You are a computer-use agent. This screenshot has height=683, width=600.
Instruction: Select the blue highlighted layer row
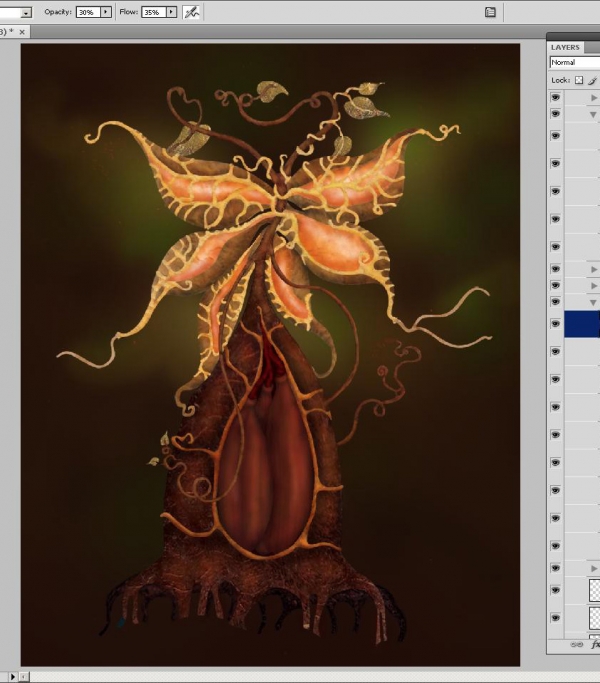(582, 324)
